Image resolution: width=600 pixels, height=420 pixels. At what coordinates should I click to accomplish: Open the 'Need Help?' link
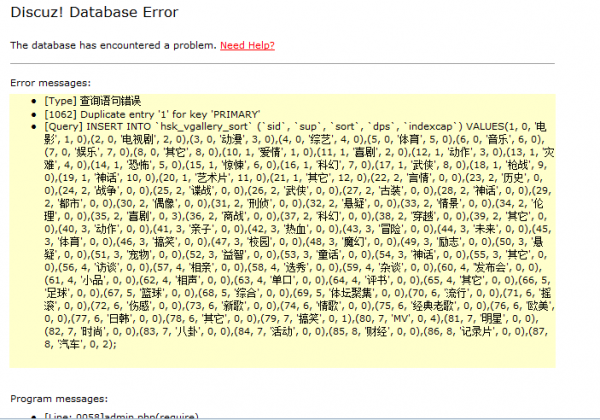tap(247, 46)
